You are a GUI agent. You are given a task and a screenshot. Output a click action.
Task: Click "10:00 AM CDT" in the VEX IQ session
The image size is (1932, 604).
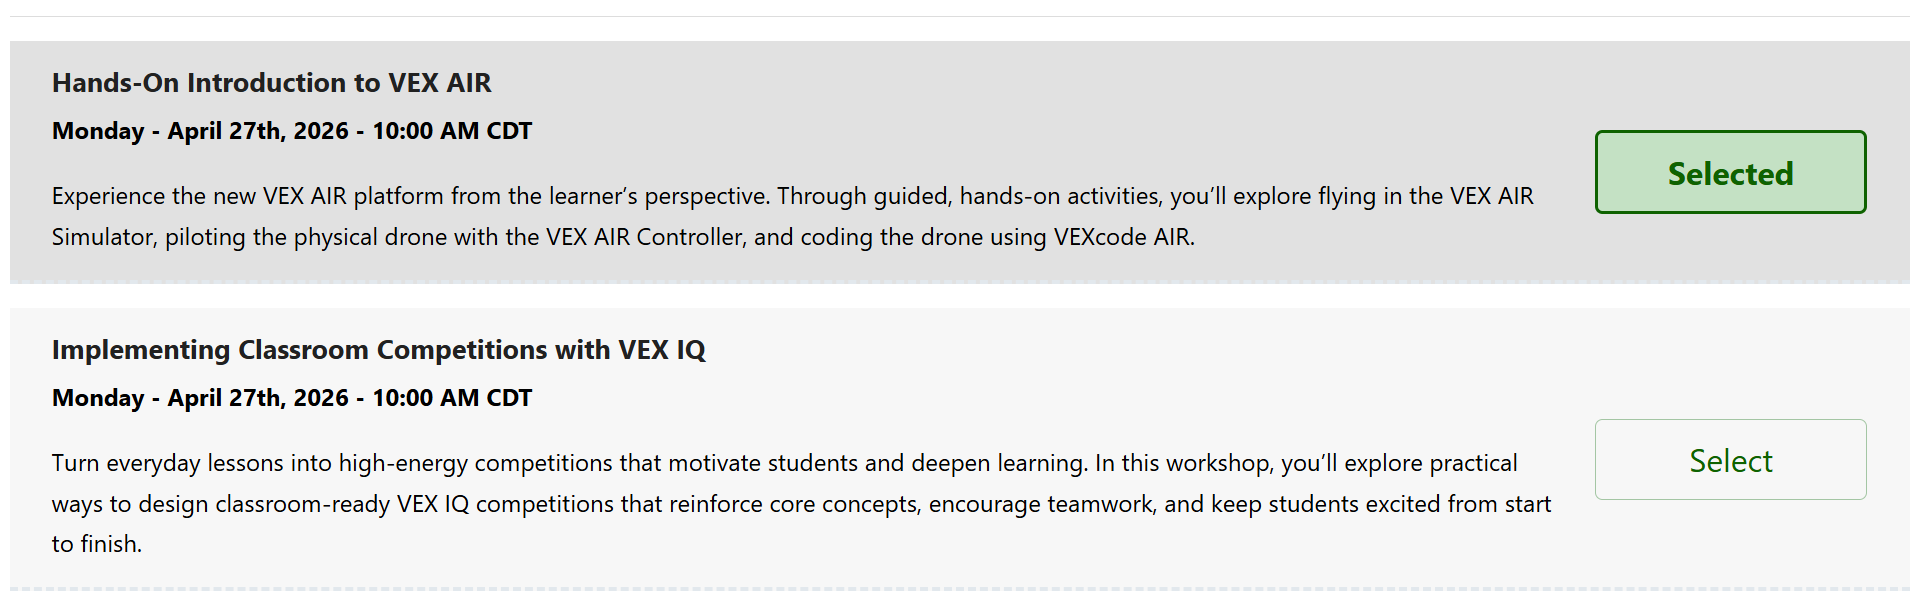452,398
